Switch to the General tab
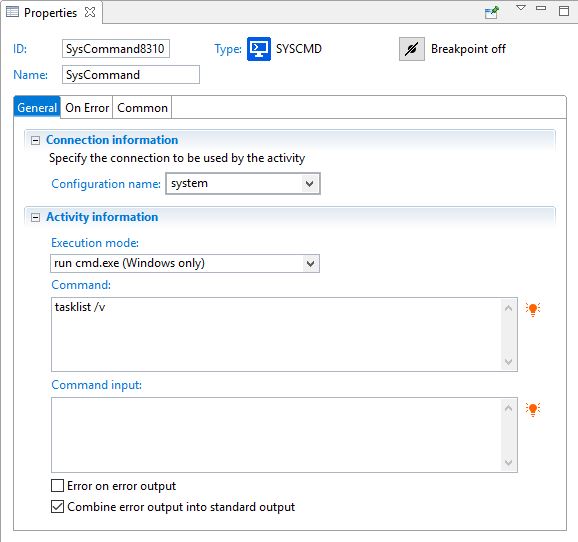578x542 pixels. coord(37,107)
